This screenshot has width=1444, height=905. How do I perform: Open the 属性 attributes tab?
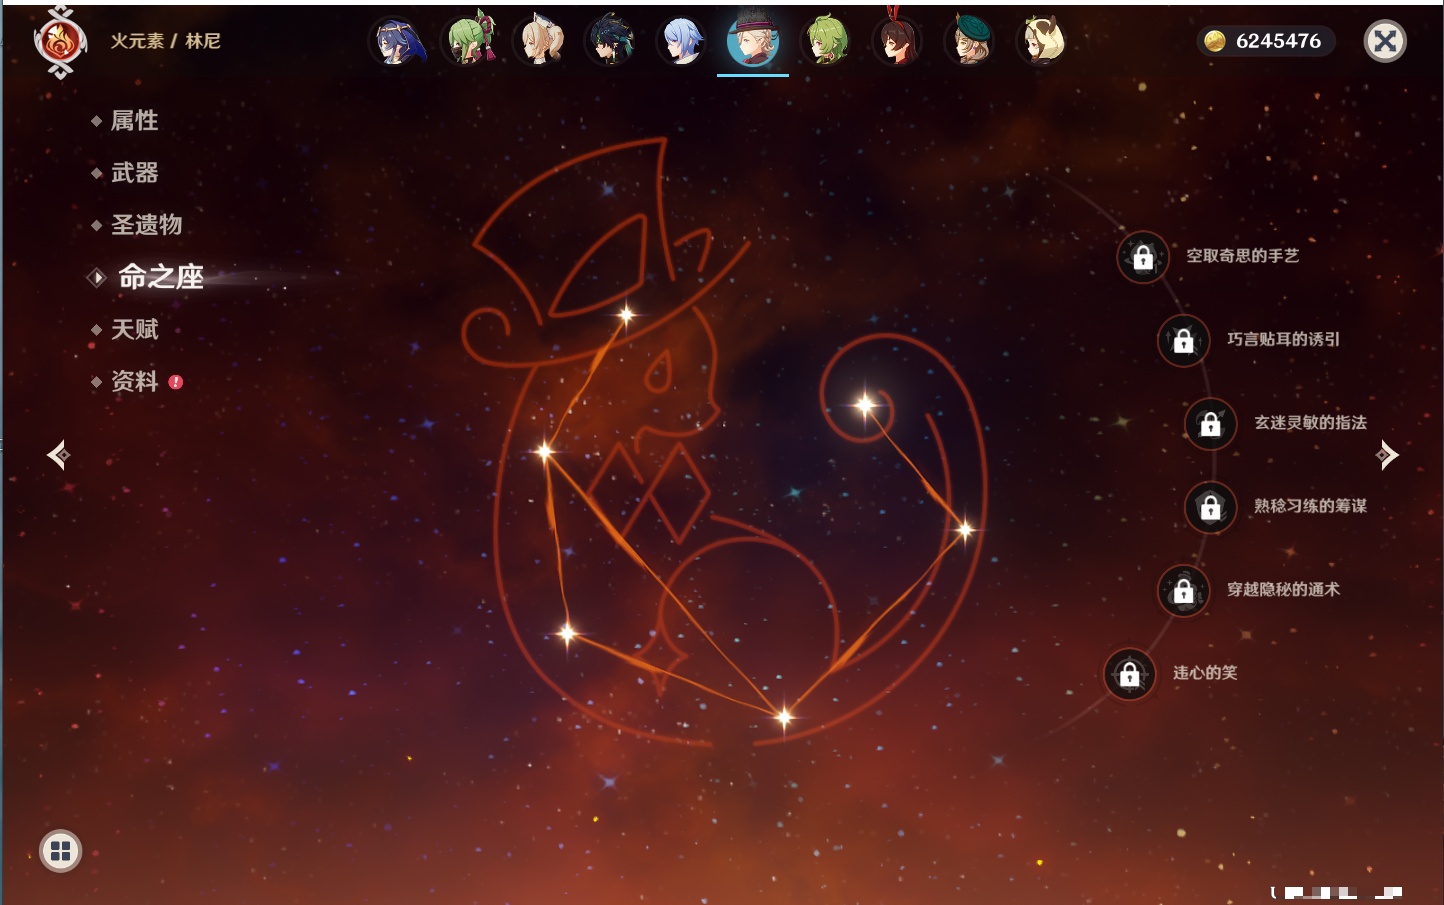tap(134, 121)
